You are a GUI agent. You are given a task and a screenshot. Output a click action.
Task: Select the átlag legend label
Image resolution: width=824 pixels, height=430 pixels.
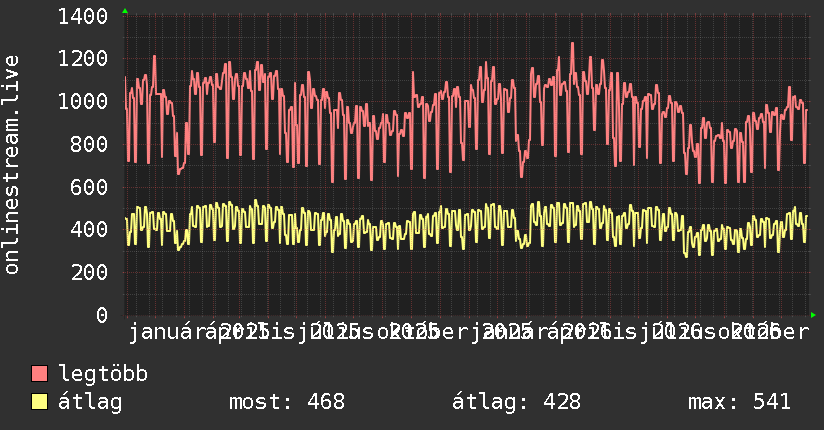[90, 403]
